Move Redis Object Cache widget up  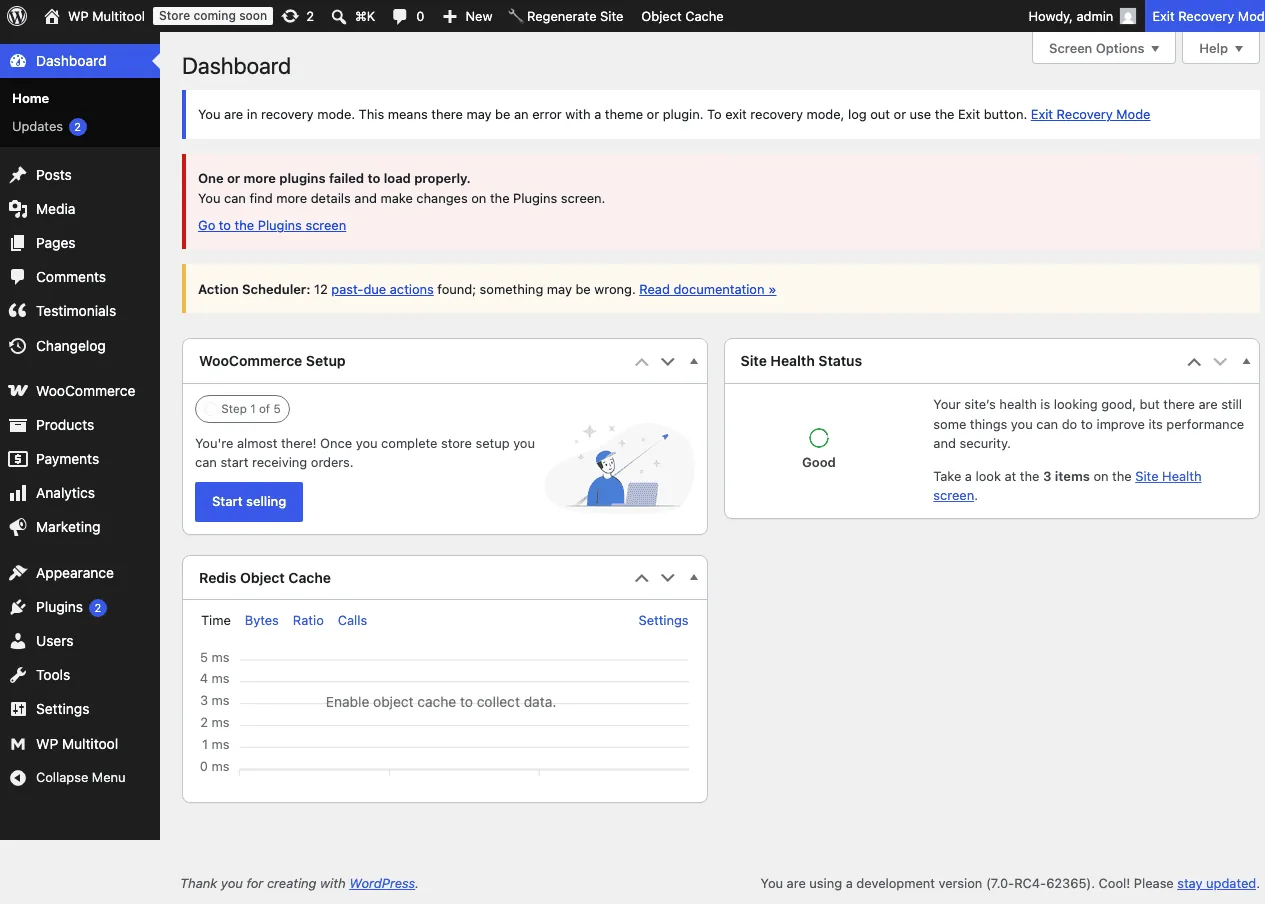pos(642,578)
